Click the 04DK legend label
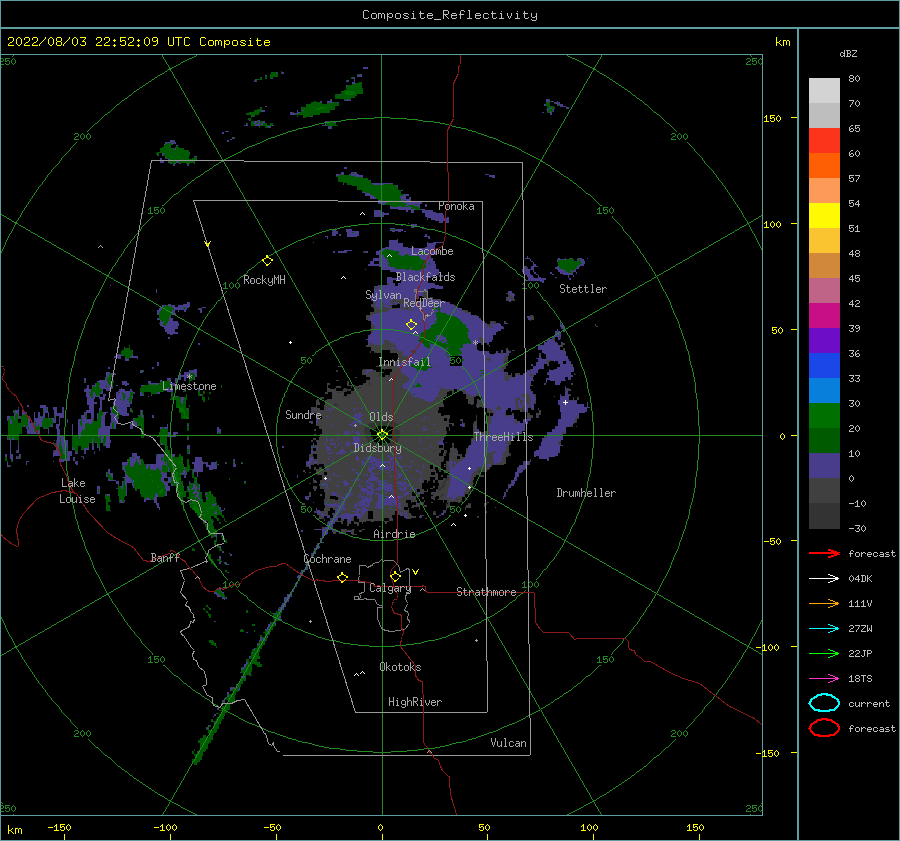The image size is (900, 841). (x=860, y=579)
